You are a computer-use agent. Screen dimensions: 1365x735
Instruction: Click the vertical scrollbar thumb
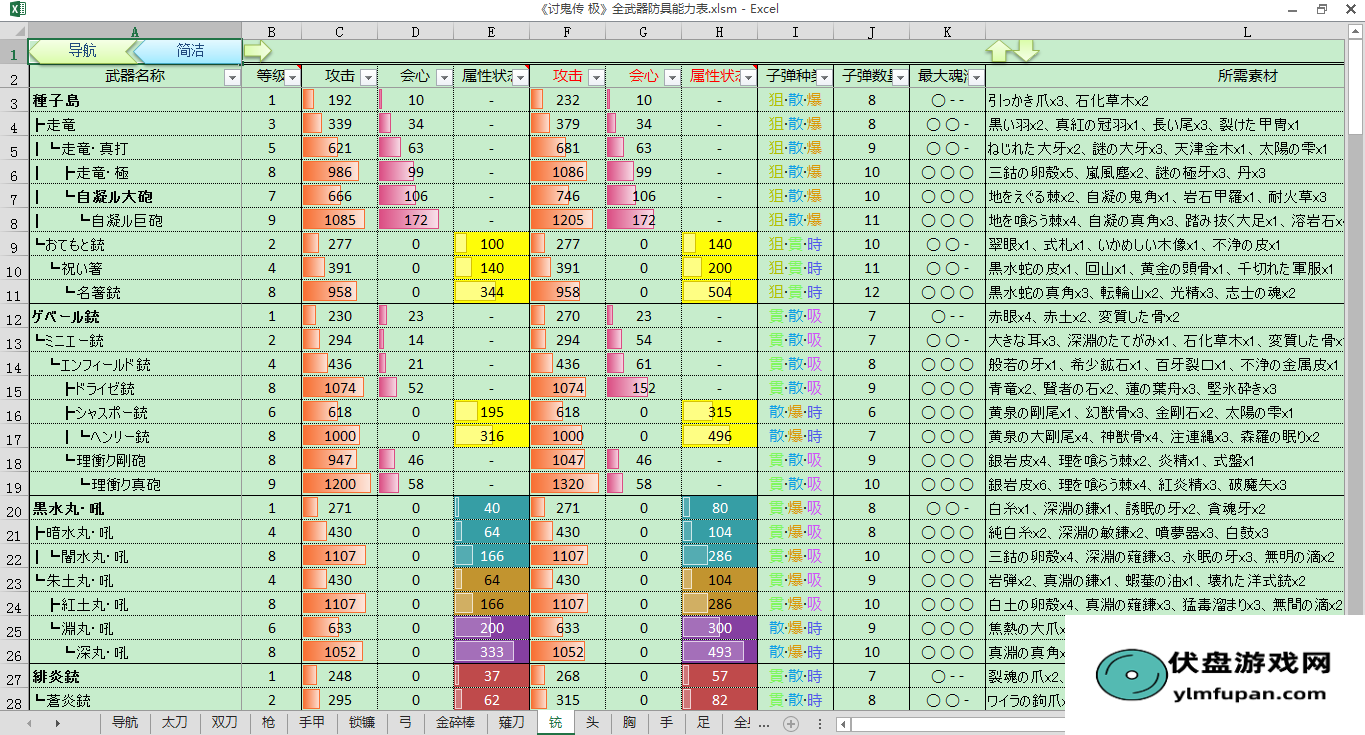[x=1356, y=89]
